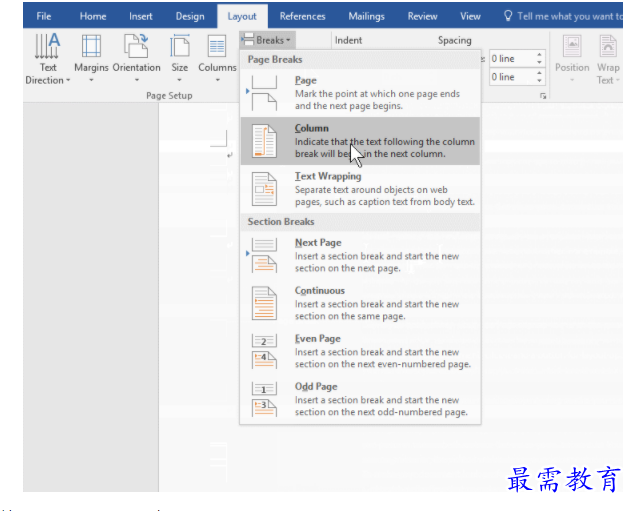The width and height of the screenshot is (629, 511).
Task: Click the Next Page section icon
Action: pyautogui.click(x=264, y=256)
